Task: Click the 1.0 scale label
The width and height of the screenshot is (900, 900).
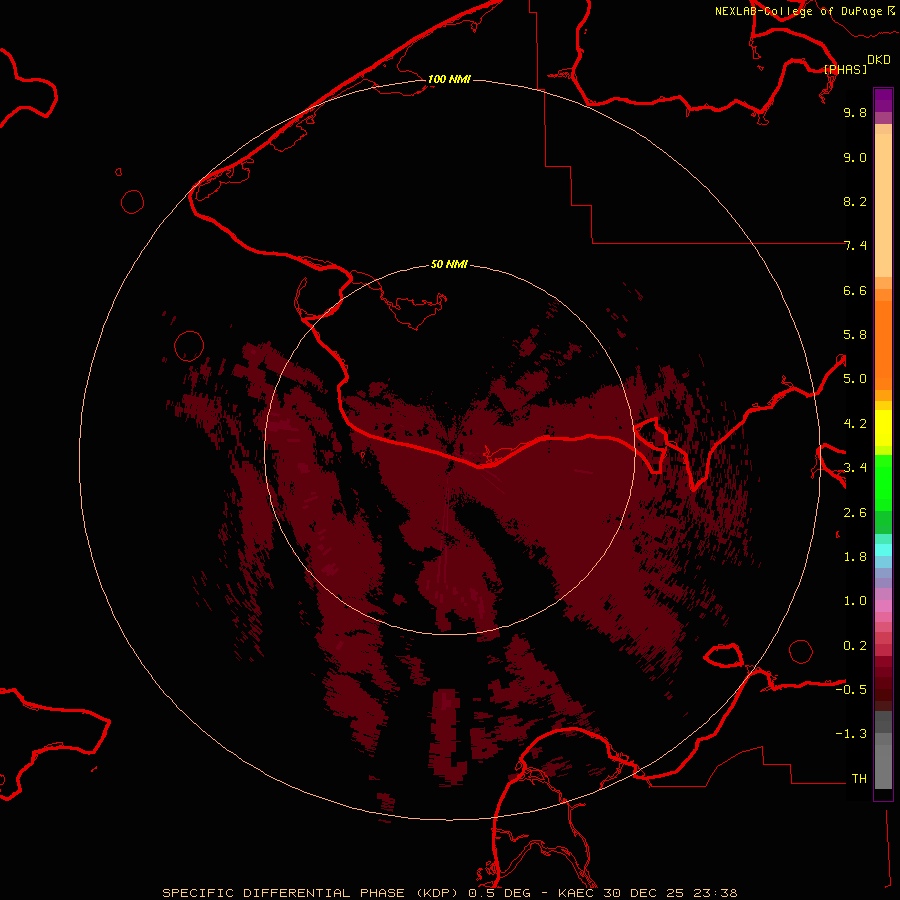Action: point(855,601)
